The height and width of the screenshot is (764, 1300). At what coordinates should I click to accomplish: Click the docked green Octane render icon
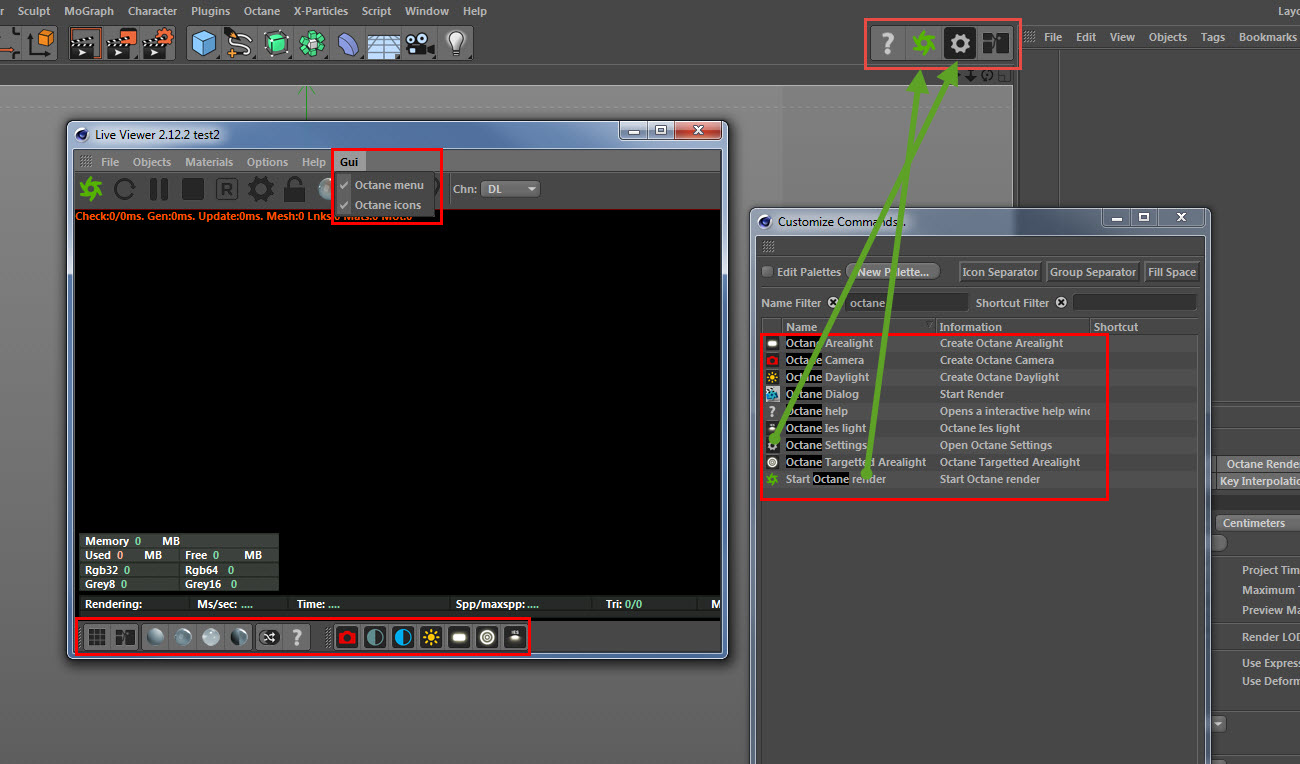923,43
